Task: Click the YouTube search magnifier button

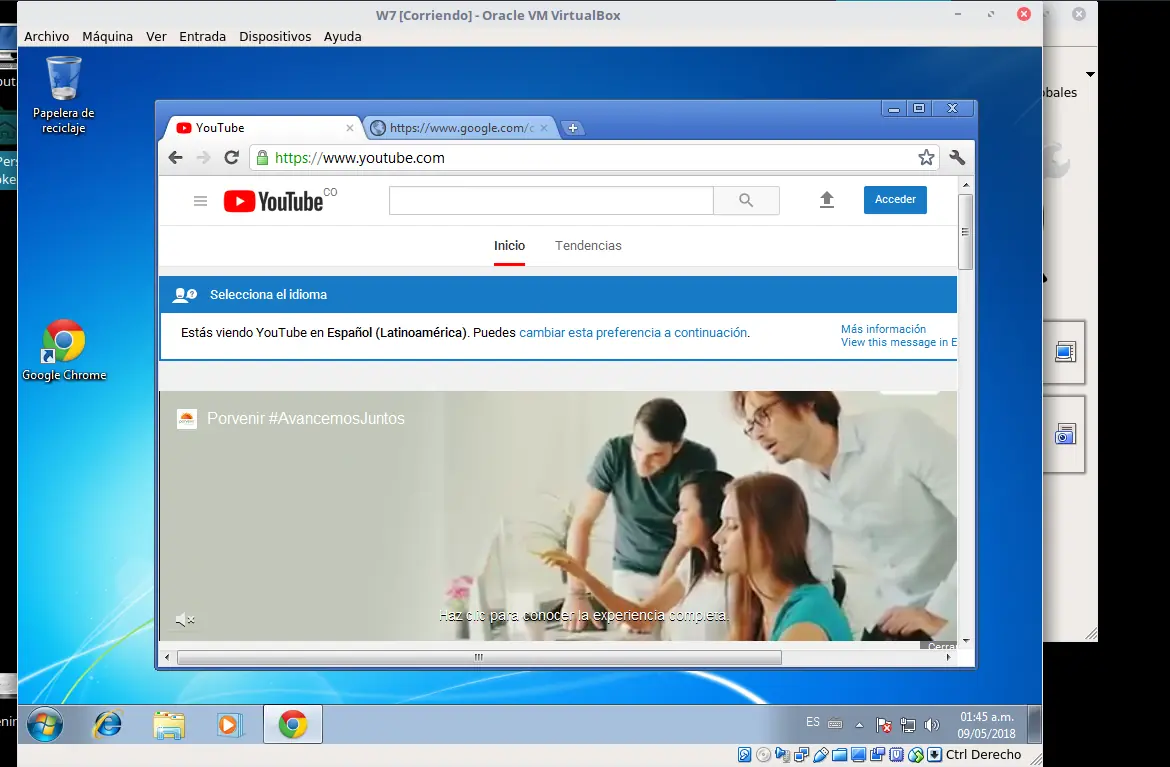Action: pyautogui.click(x=746, y=200)
